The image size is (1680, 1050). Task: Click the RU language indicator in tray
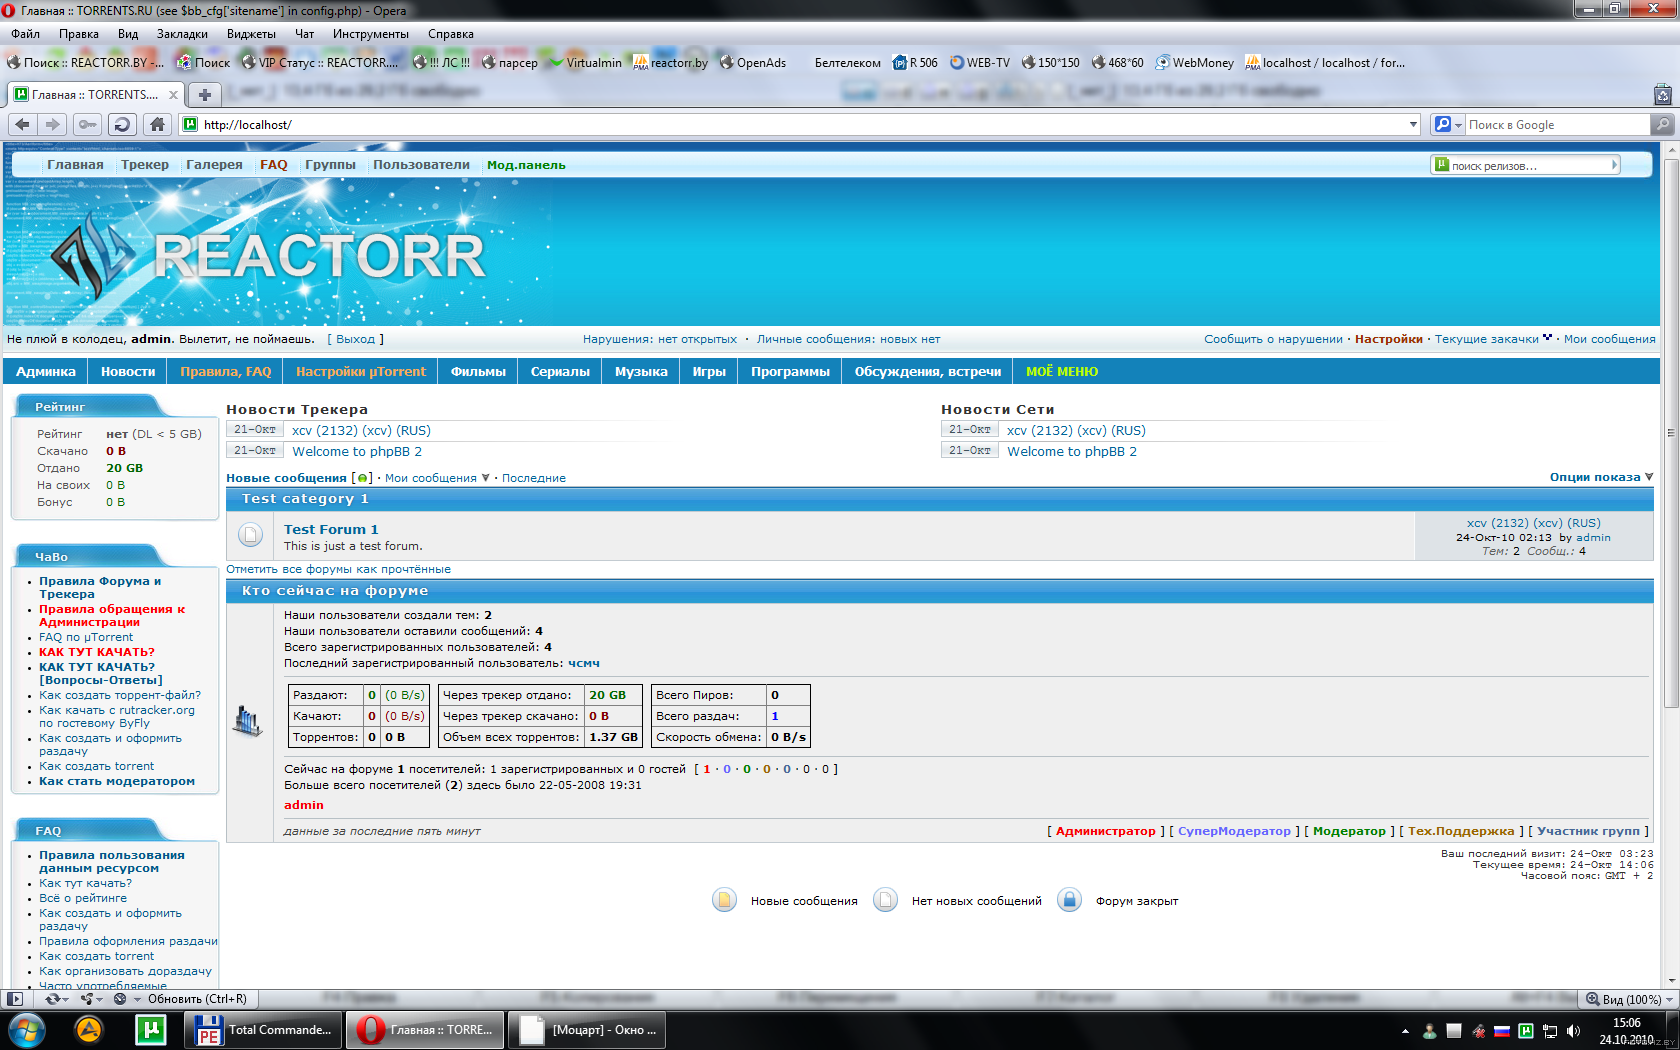[1501, 1030]
